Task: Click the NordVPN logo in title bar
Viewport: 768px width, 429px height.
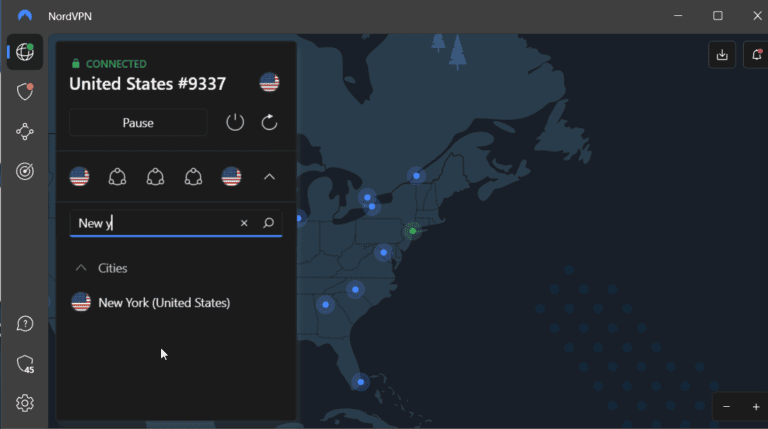Action: (x=24, y=16)
